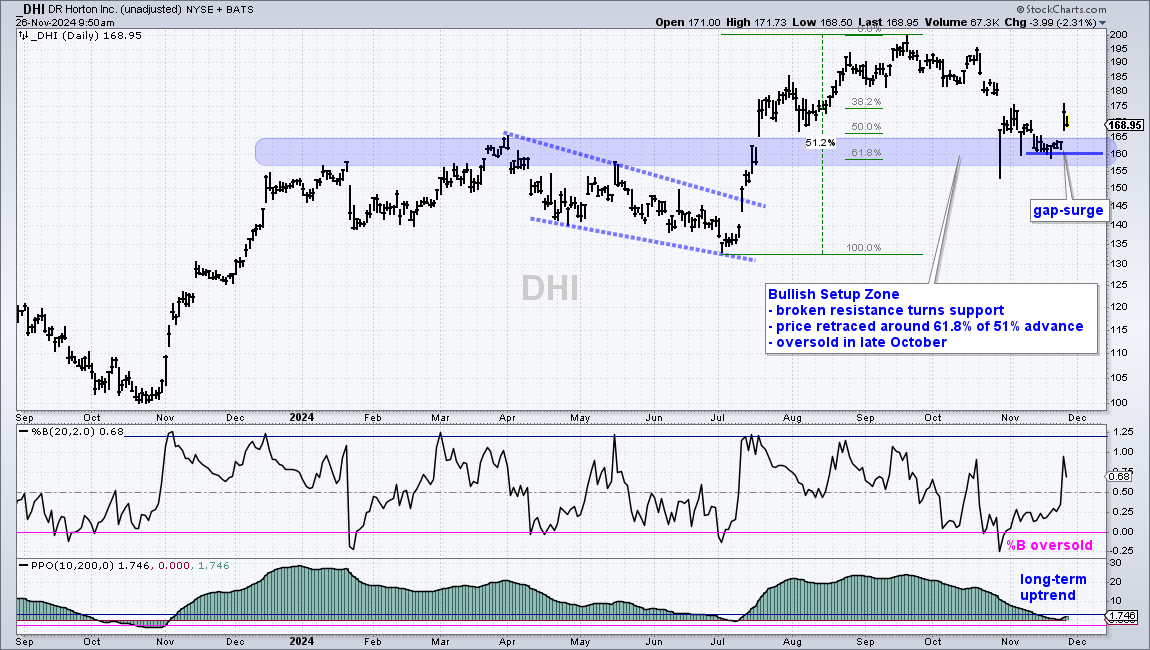1150x650 pixels.
Task: Click the '_DHI (Daily) 168.95' legend text
Action: coord(86,35)
